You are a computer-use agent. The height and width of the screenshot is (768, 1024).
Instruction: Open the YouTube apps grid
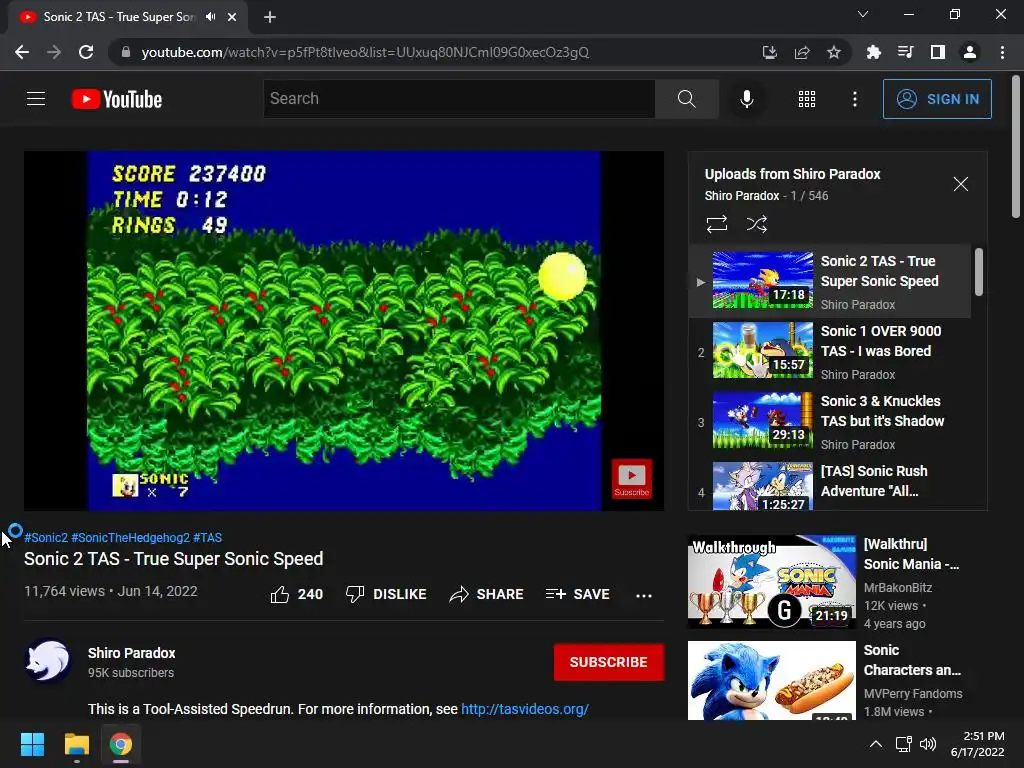tap(807, 99)
